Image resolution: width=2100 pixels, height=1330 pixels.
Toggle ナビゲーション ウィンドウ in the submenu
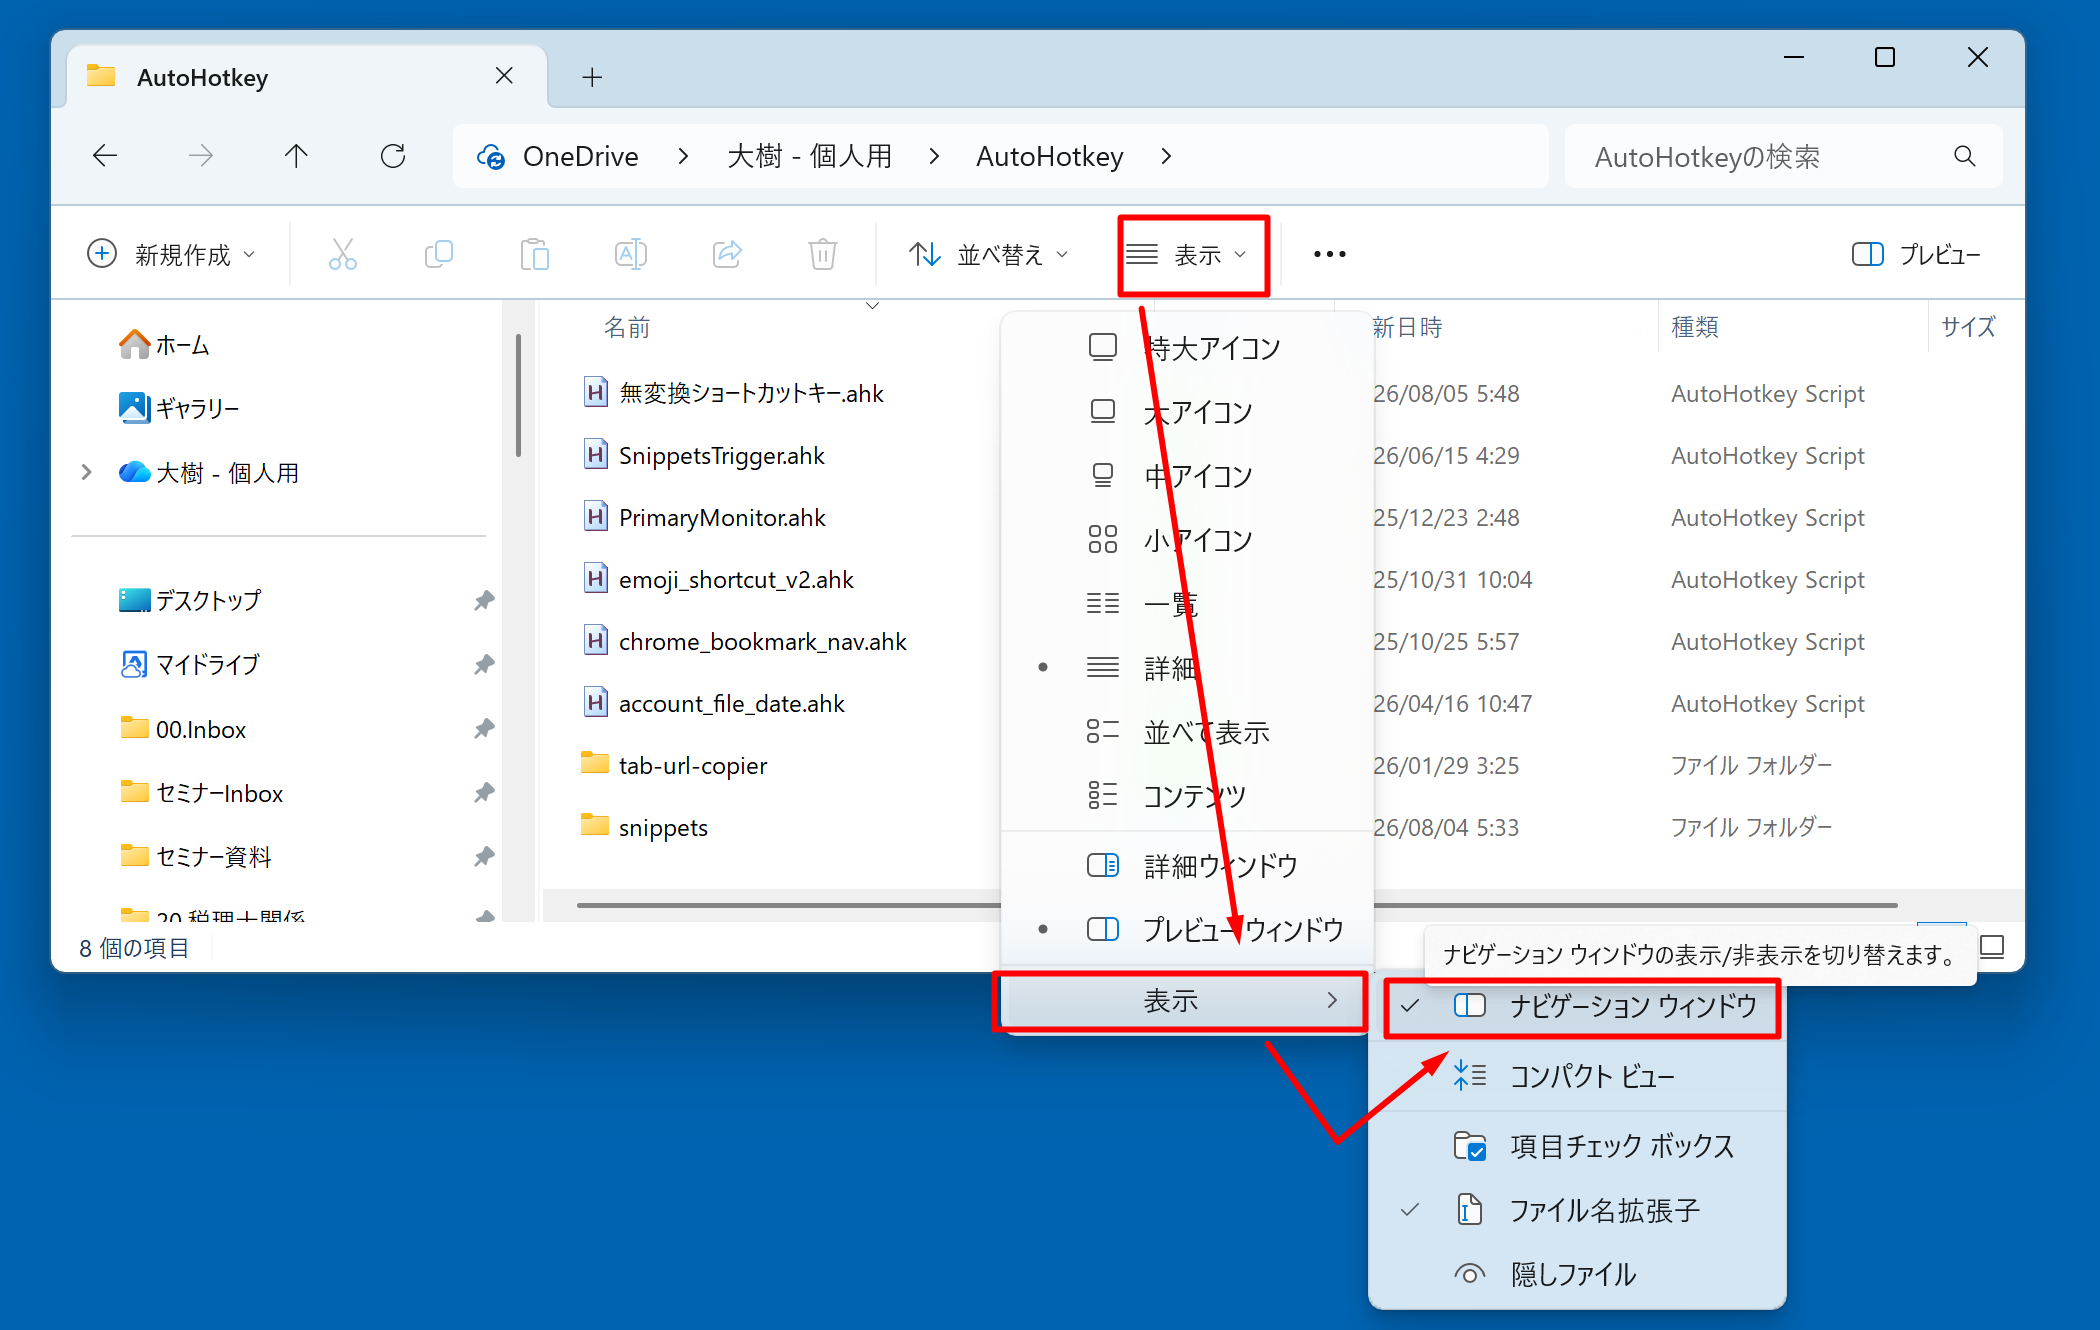click(x=1581, y=1006)
